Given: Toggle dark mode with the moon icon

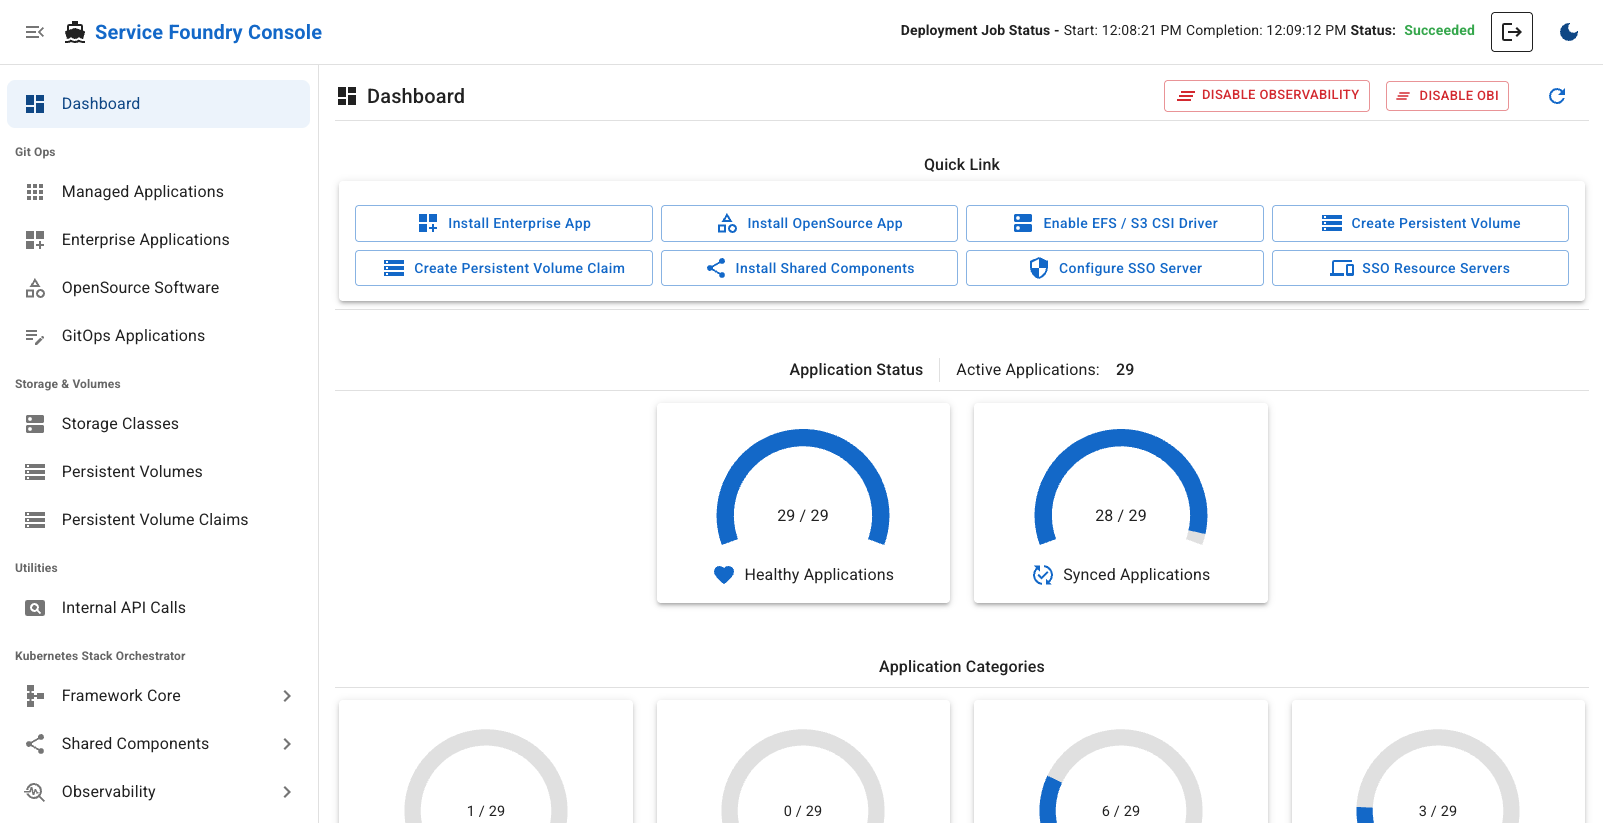Looking at the screenshot, I should 1568,32.
